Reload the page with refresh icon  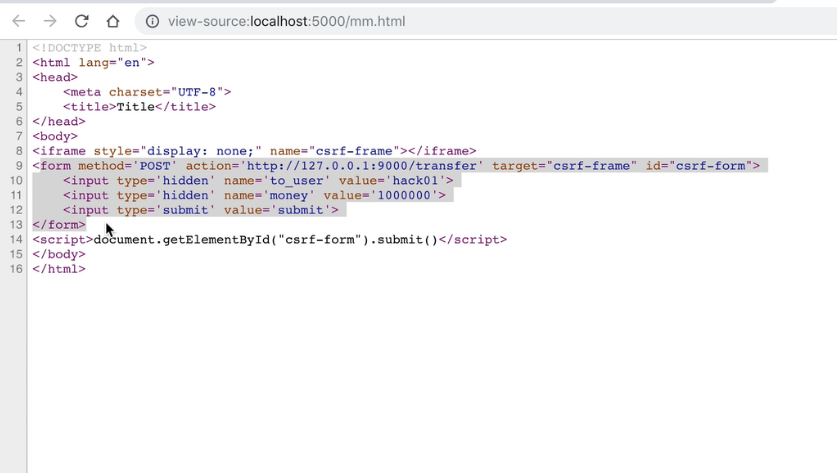point(81,21)
